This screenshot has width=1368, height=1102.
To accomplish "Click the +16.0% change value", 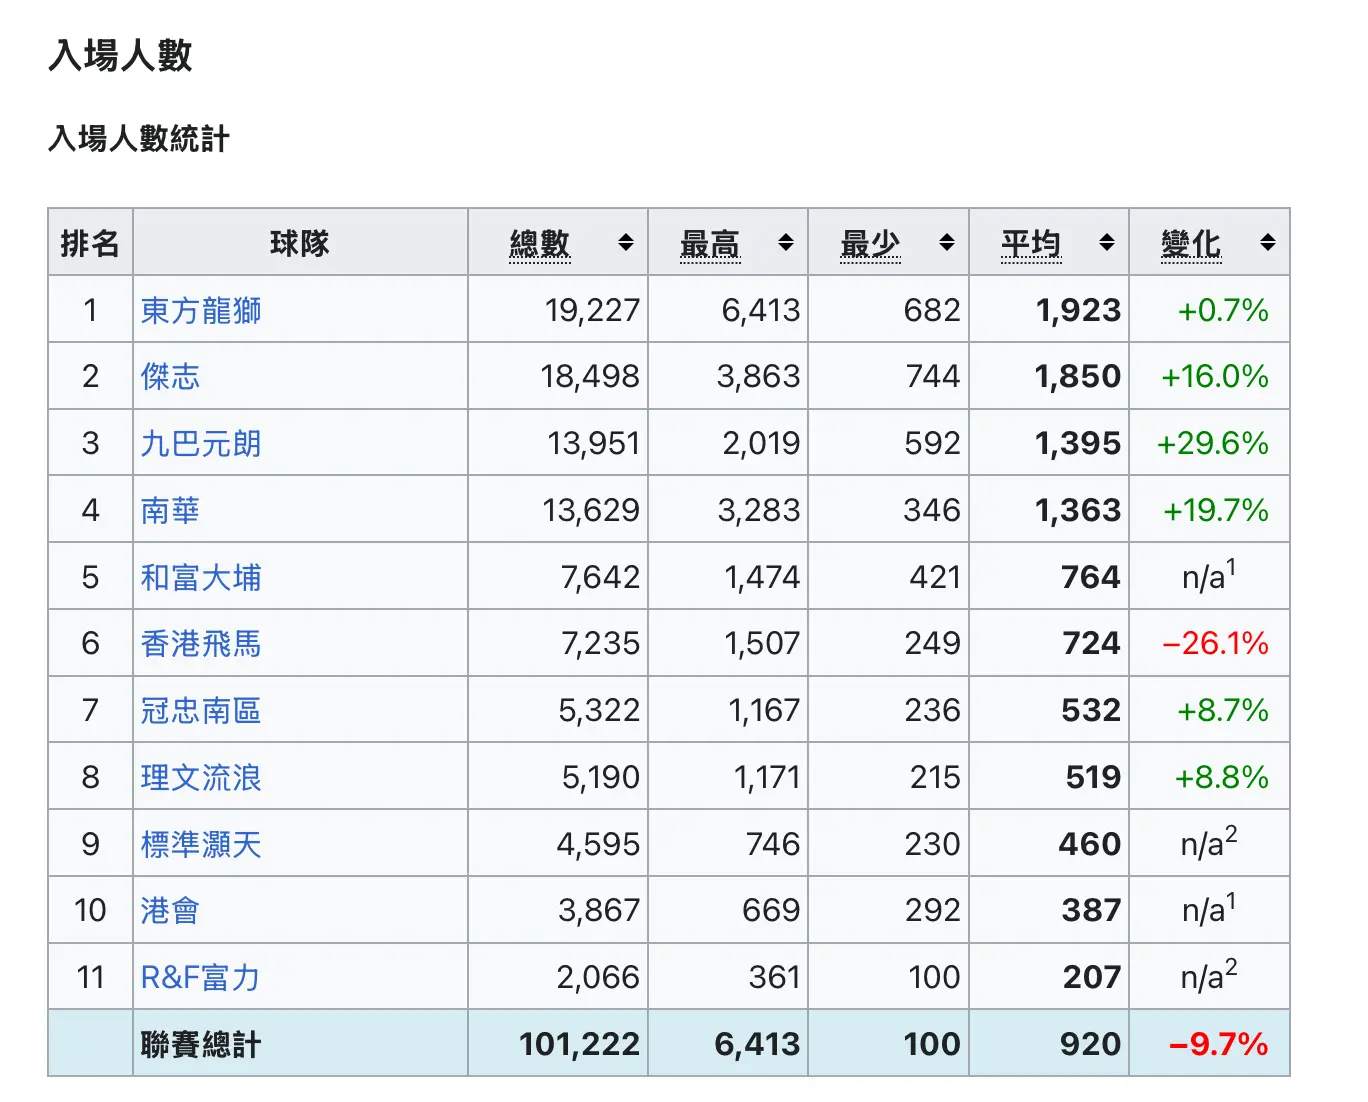I will [x=1215, y=376].
